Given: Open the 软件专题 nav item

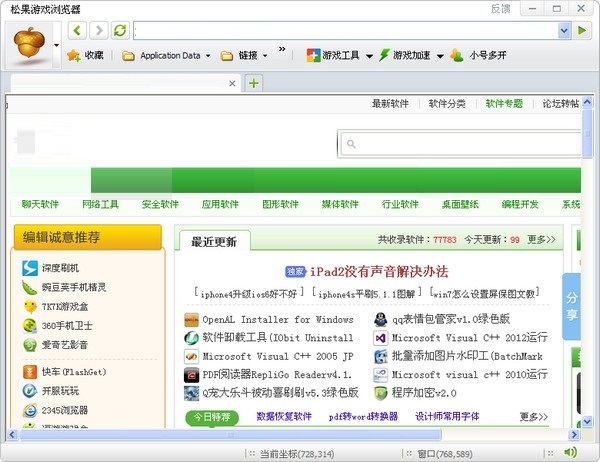Looking at the screenshot, I should click(x=504, y=104).
